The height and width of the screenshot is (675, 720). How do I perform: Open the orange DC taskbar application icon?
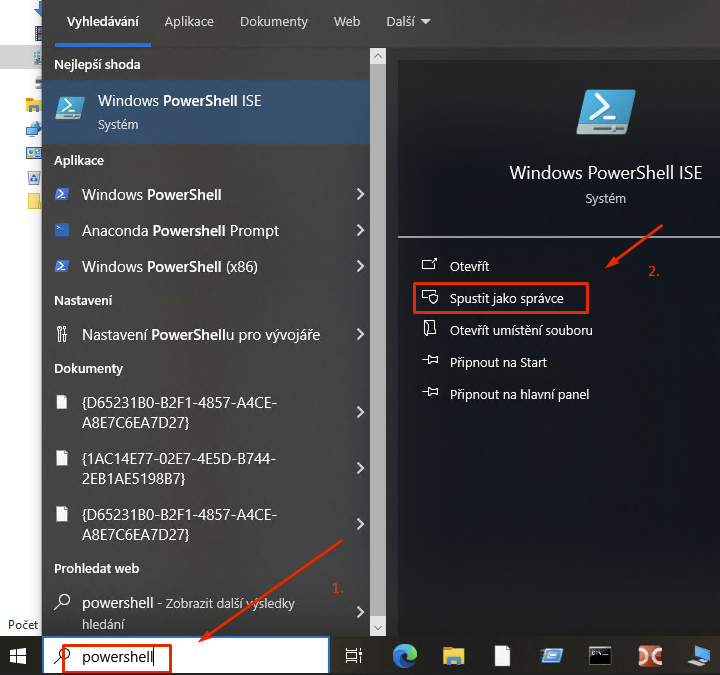coord(650,656)
